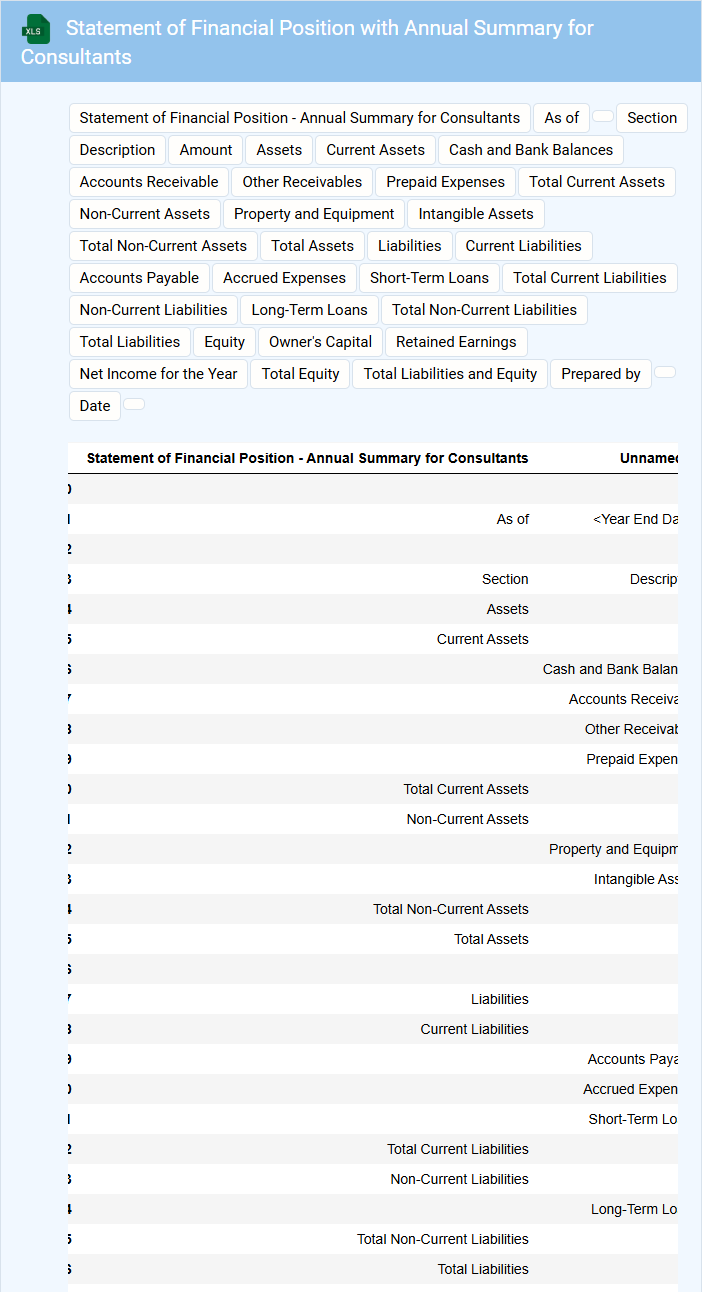Click the 'Property and Equipment' tag

314,214
